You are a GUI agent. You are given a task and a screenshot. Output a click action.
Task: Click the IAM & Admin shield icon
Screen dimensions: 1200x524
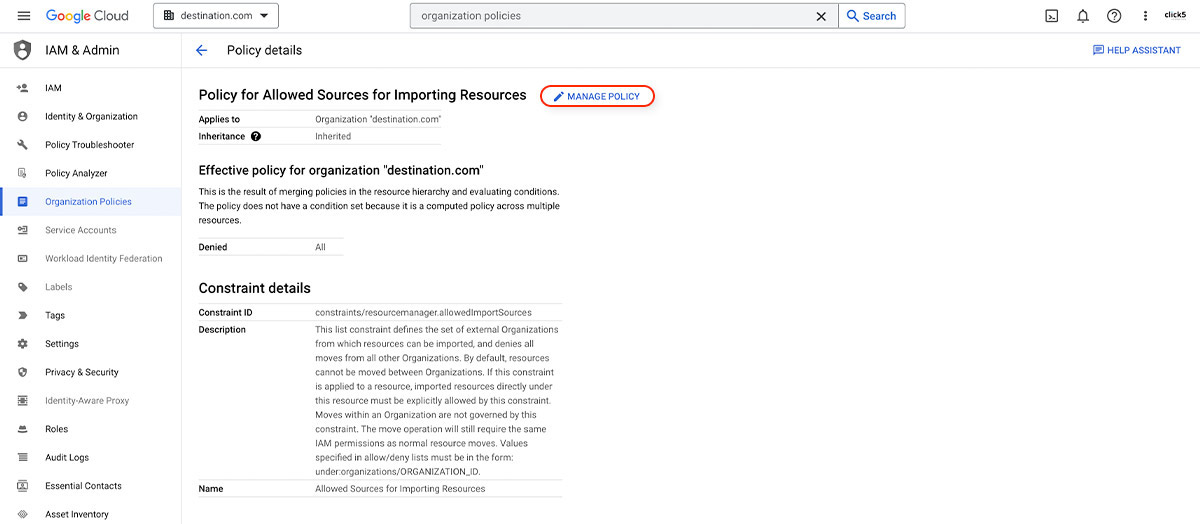coord(22,50)
